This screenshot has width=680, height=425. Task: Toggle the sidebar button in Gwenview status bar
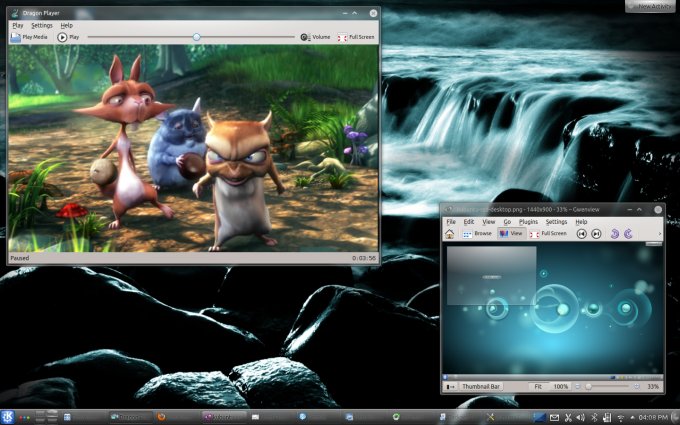click(451, 386)
